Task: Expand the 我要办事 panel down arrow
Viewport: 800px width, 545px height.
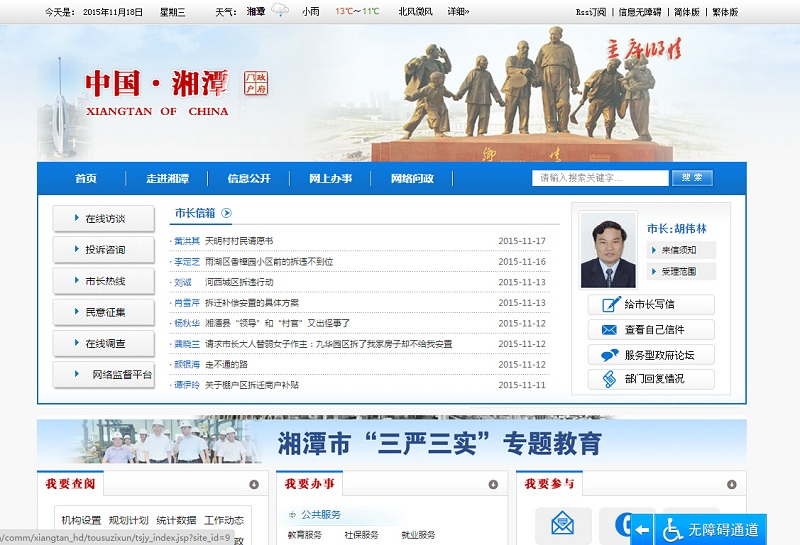Action: coord(493,485)
